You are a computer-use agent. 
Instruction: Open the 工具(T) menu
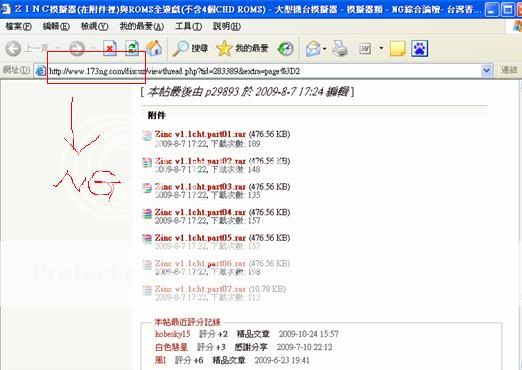tap(189, 26)
